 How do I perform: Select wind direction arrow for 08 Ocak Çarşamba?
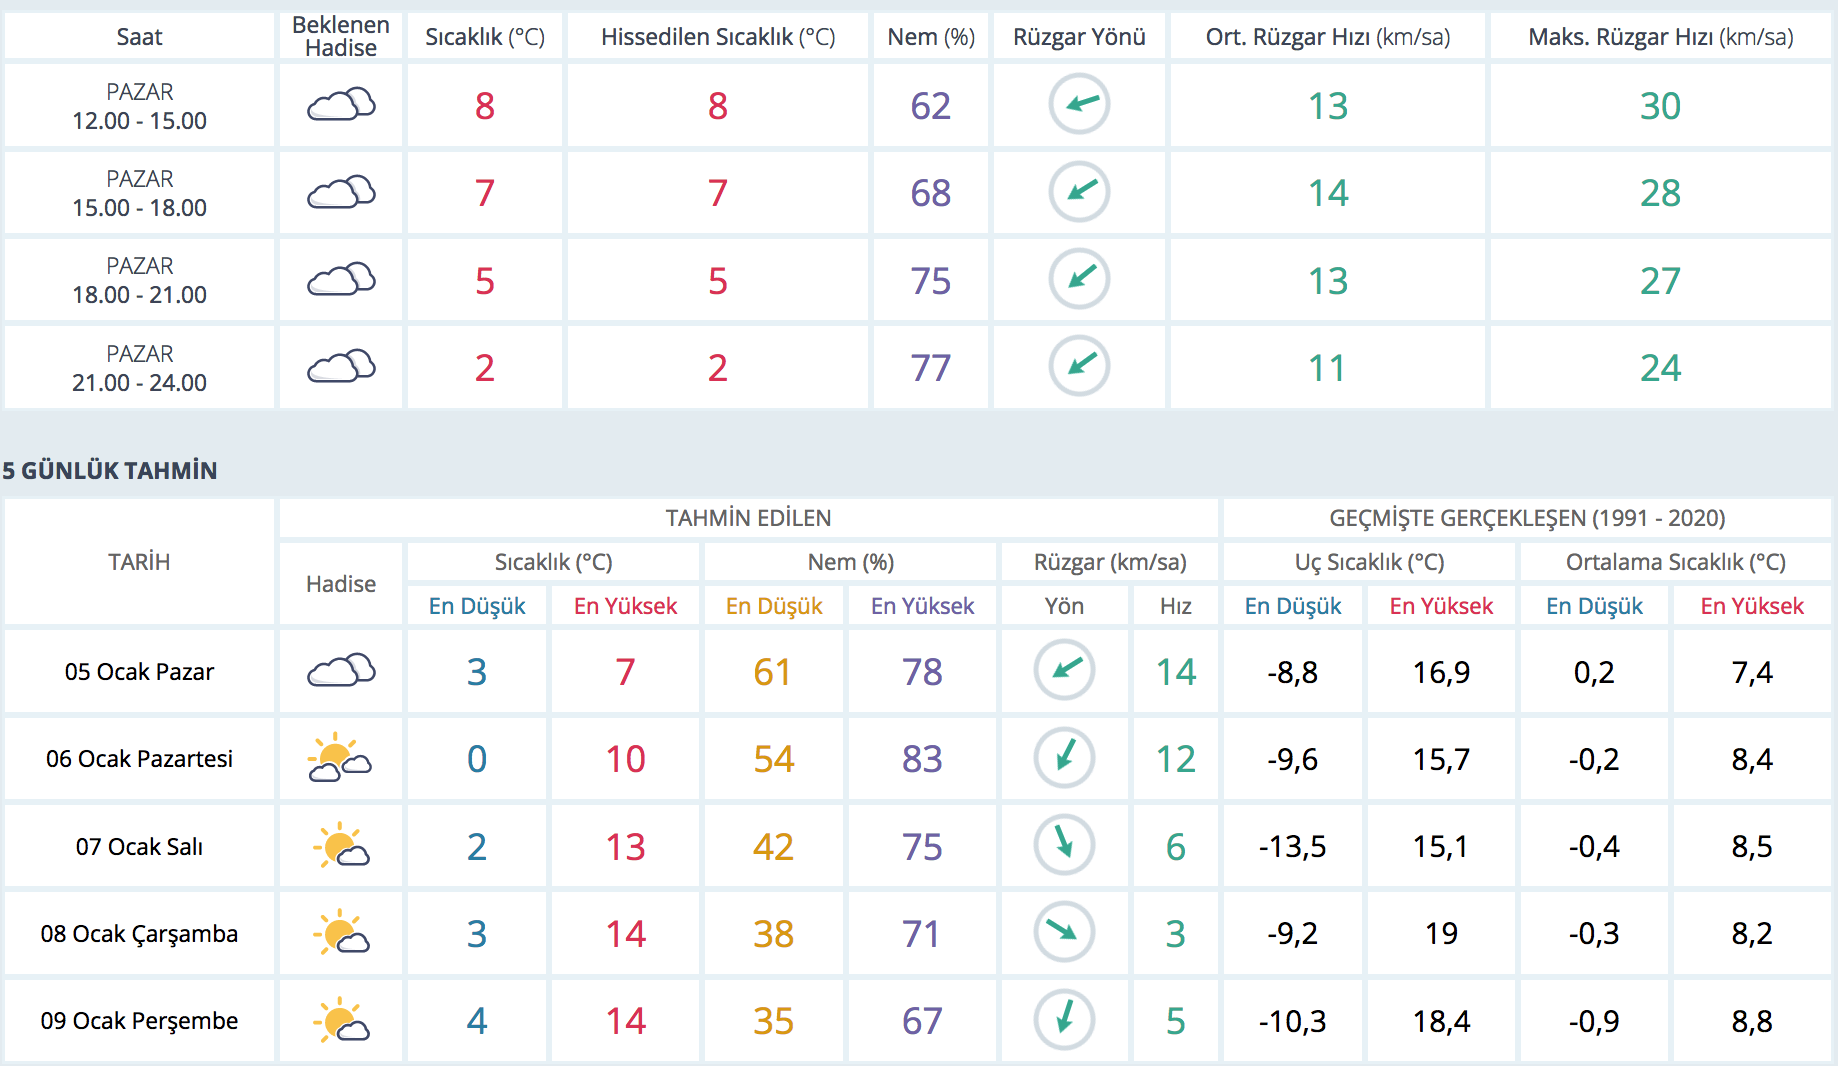click(x=1064, y=933)
